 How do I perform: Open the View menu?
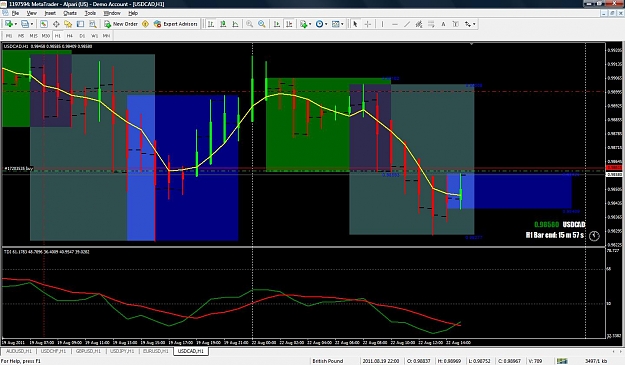coord(31,13)
